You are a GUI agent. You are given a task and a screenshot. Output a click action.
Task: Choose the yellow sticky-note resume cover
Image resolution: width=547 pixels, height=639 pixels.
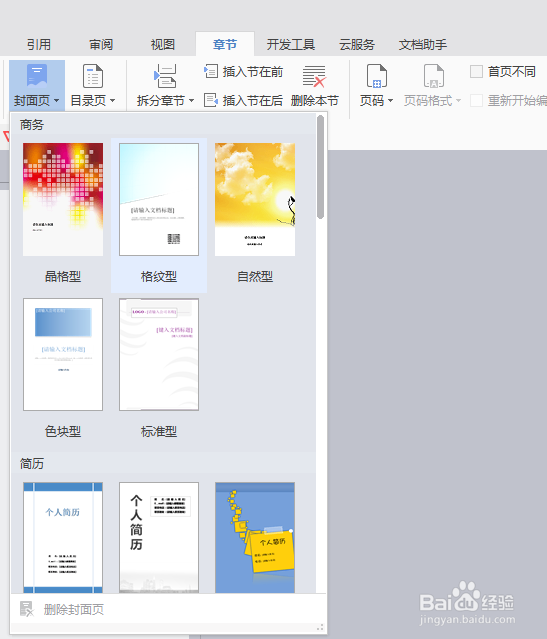click(x=255, y=538)
